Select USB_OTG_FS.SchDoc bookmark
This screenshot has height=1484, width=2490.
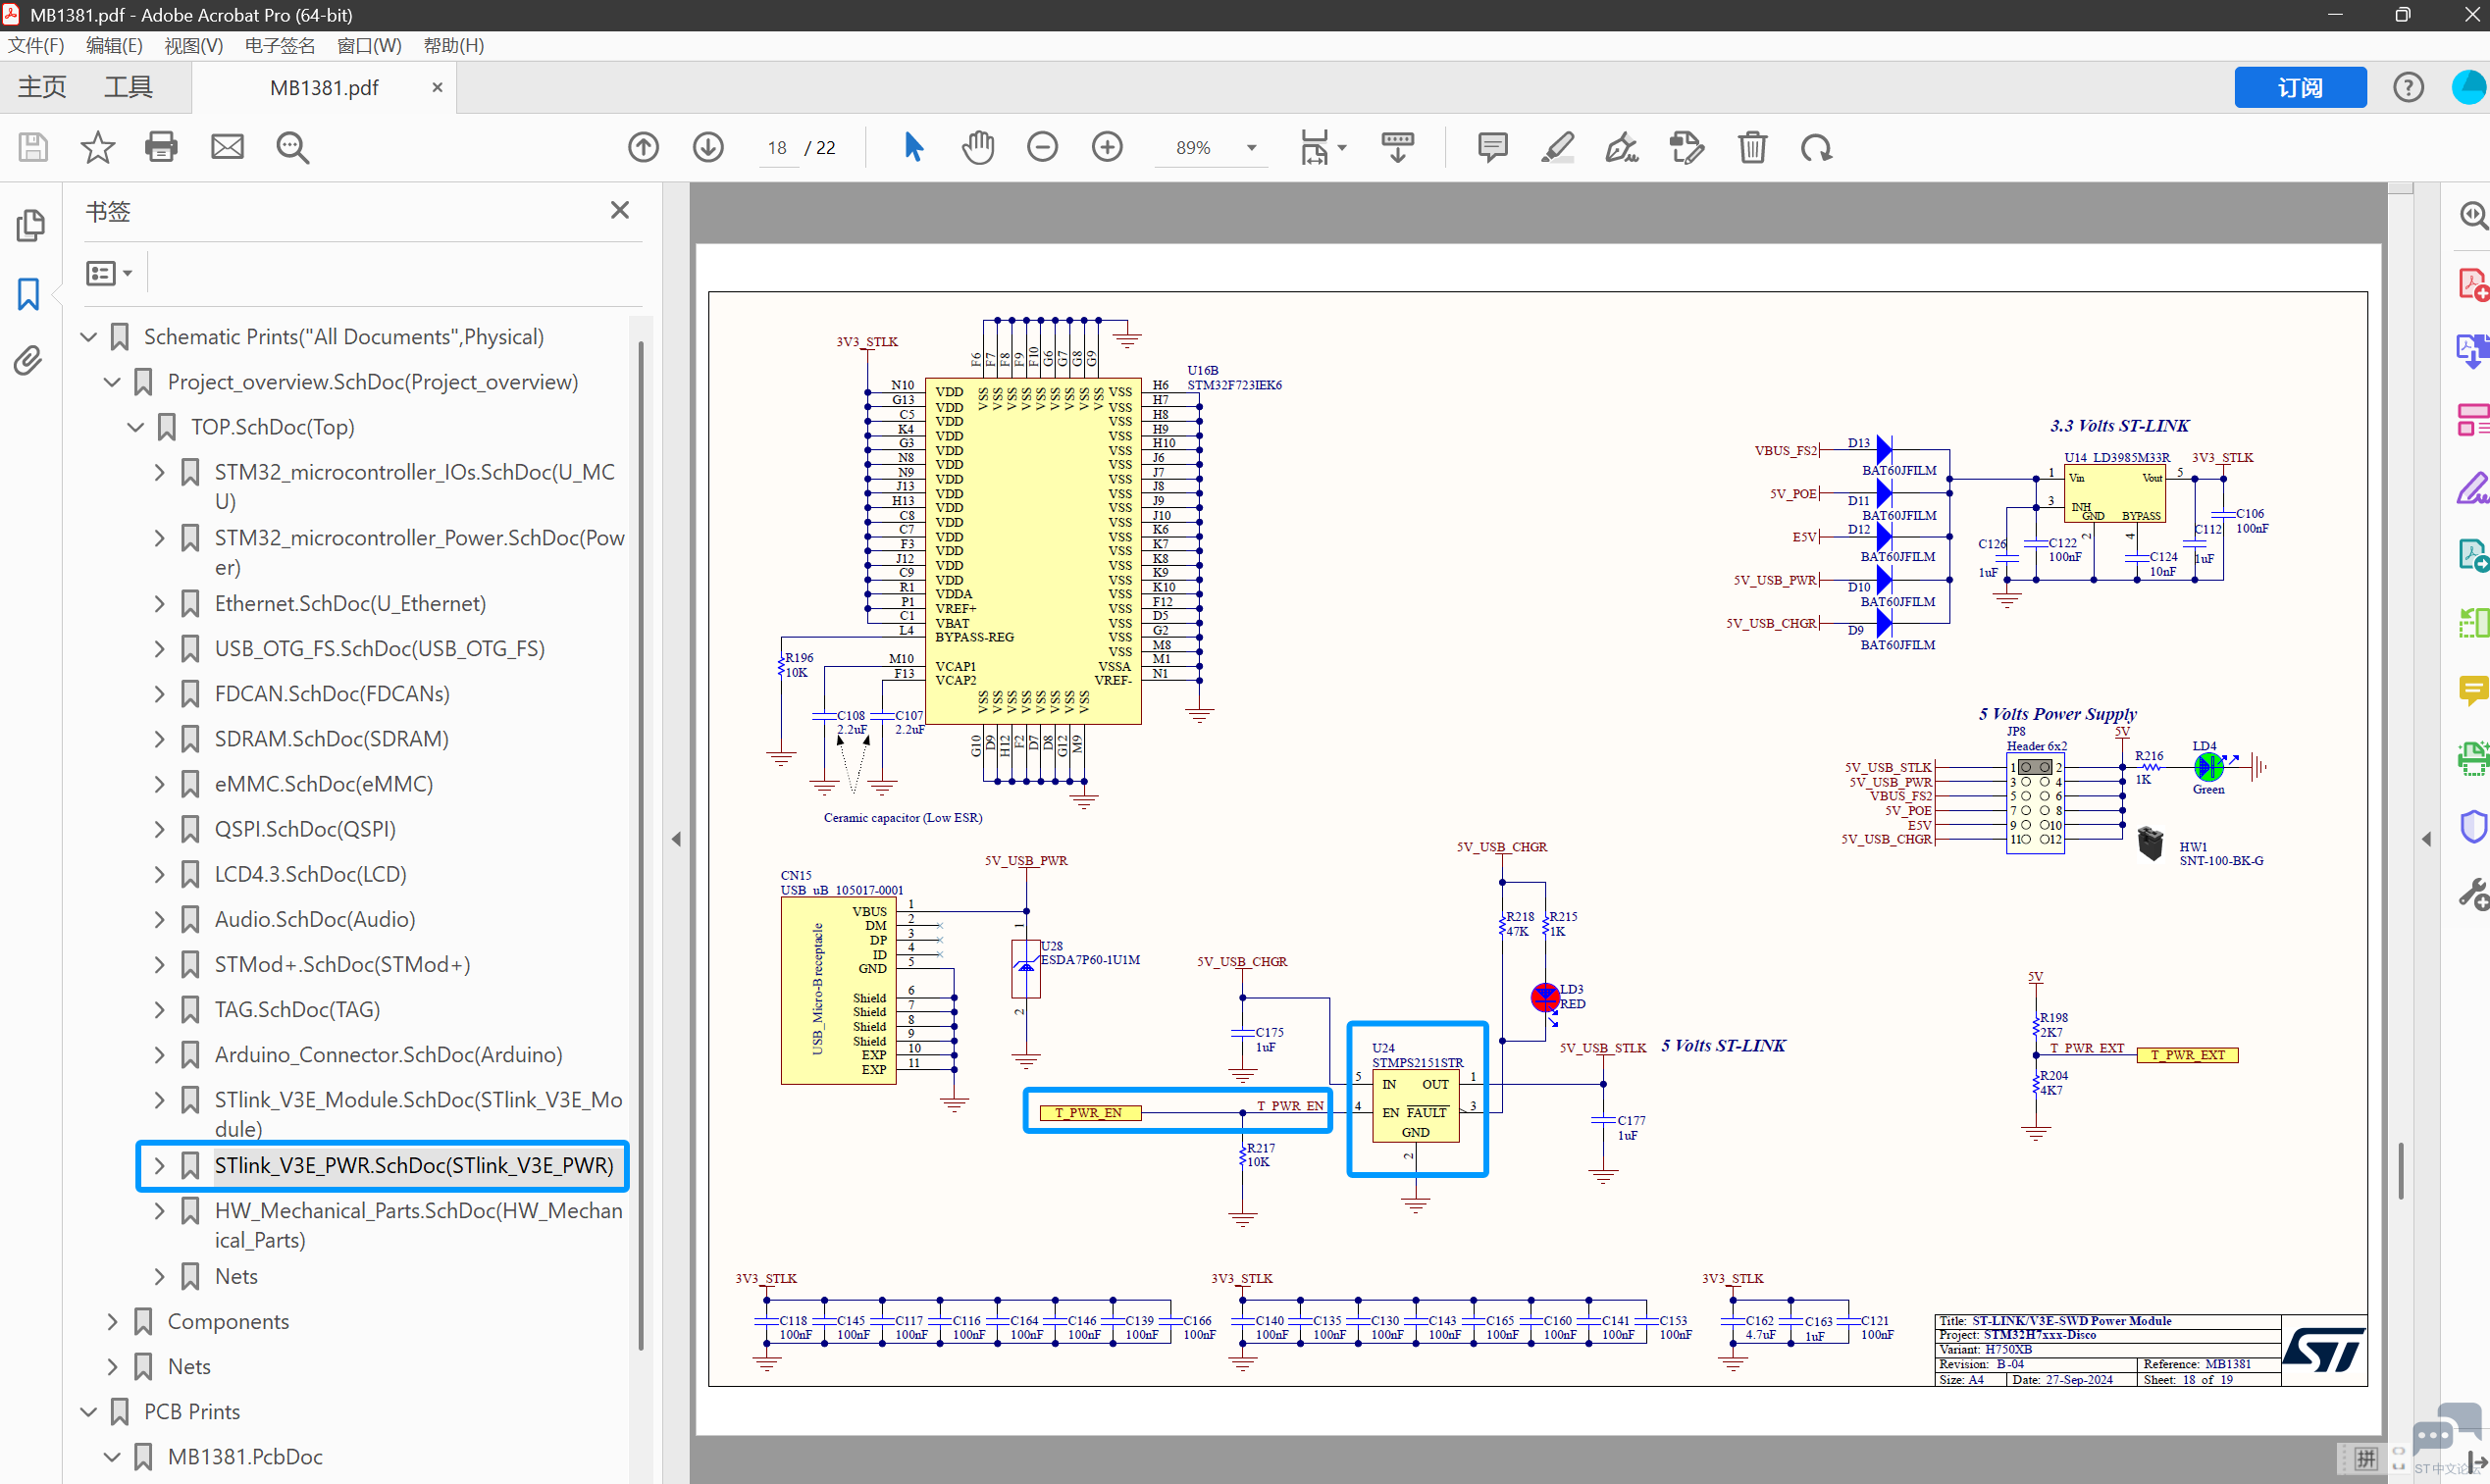tap(380, 648)
